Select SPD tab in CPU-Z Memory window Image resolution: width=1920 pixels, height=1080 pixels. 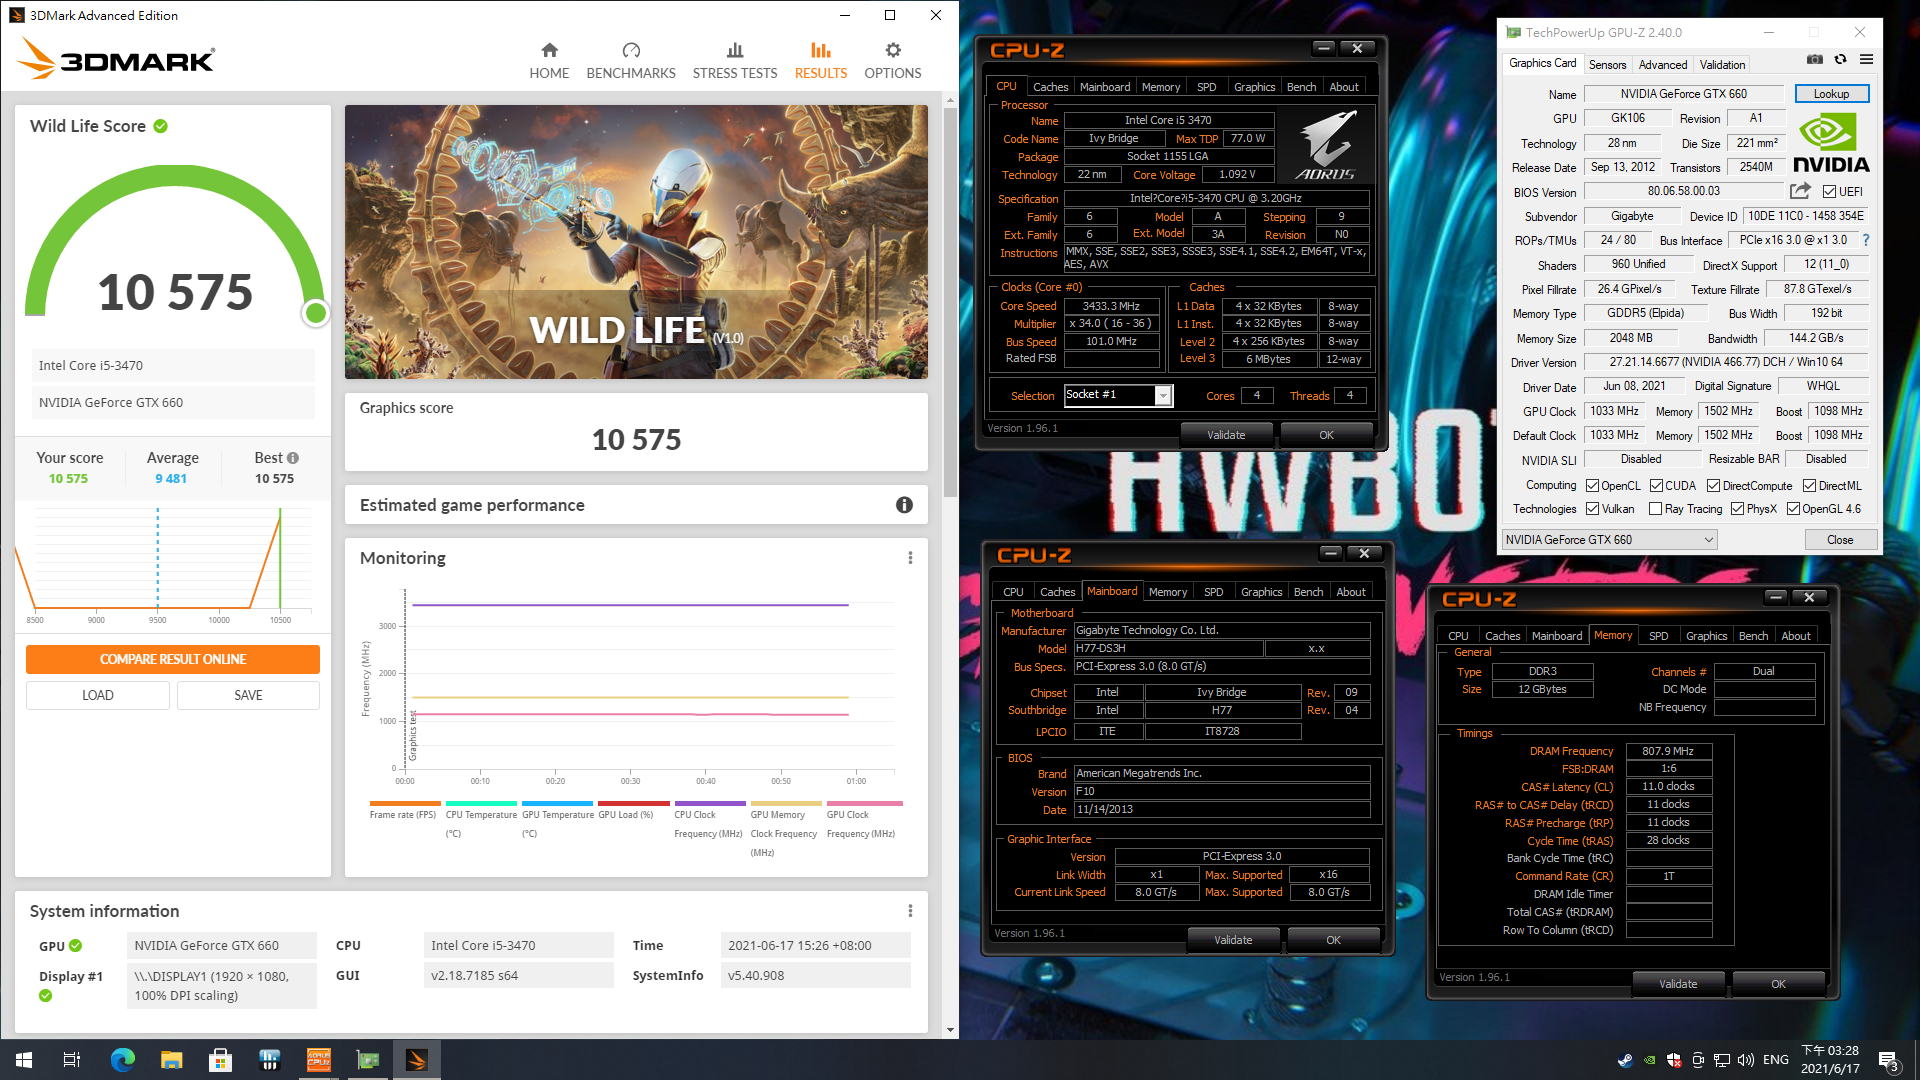pyautogui.click(x=1658, y=636)
